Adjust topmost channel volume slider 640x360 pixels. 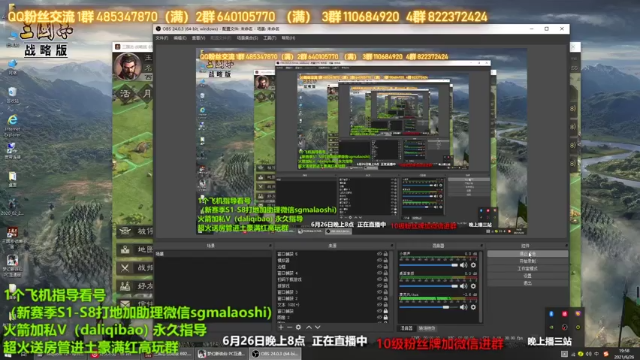(429, 265)
